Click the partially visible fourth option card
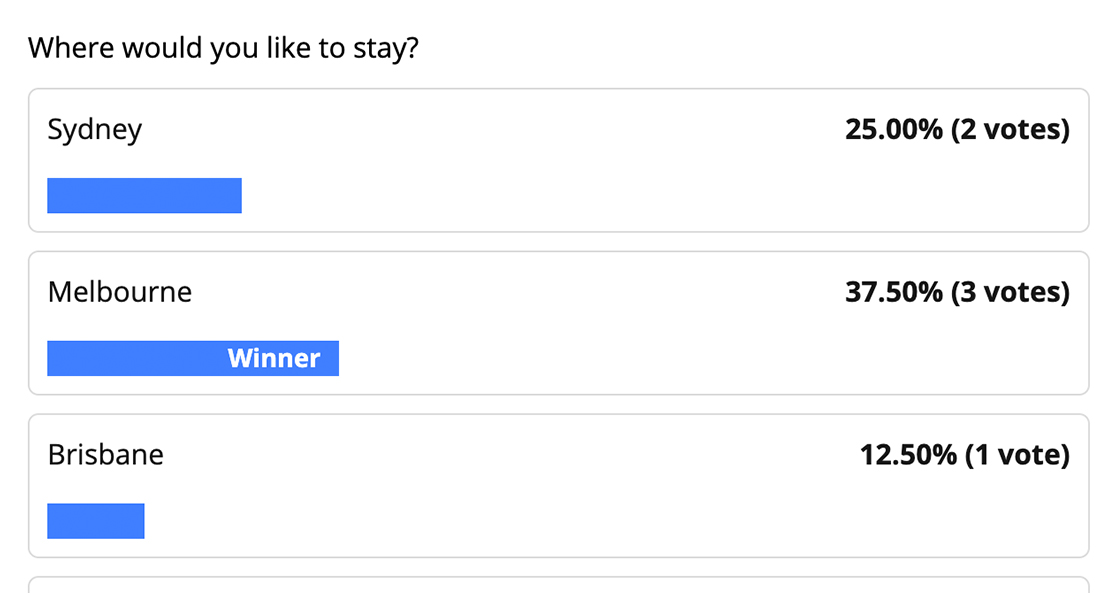Viewport: 1115px width, 593px height. pyautogui.click(x=558, y=585)
